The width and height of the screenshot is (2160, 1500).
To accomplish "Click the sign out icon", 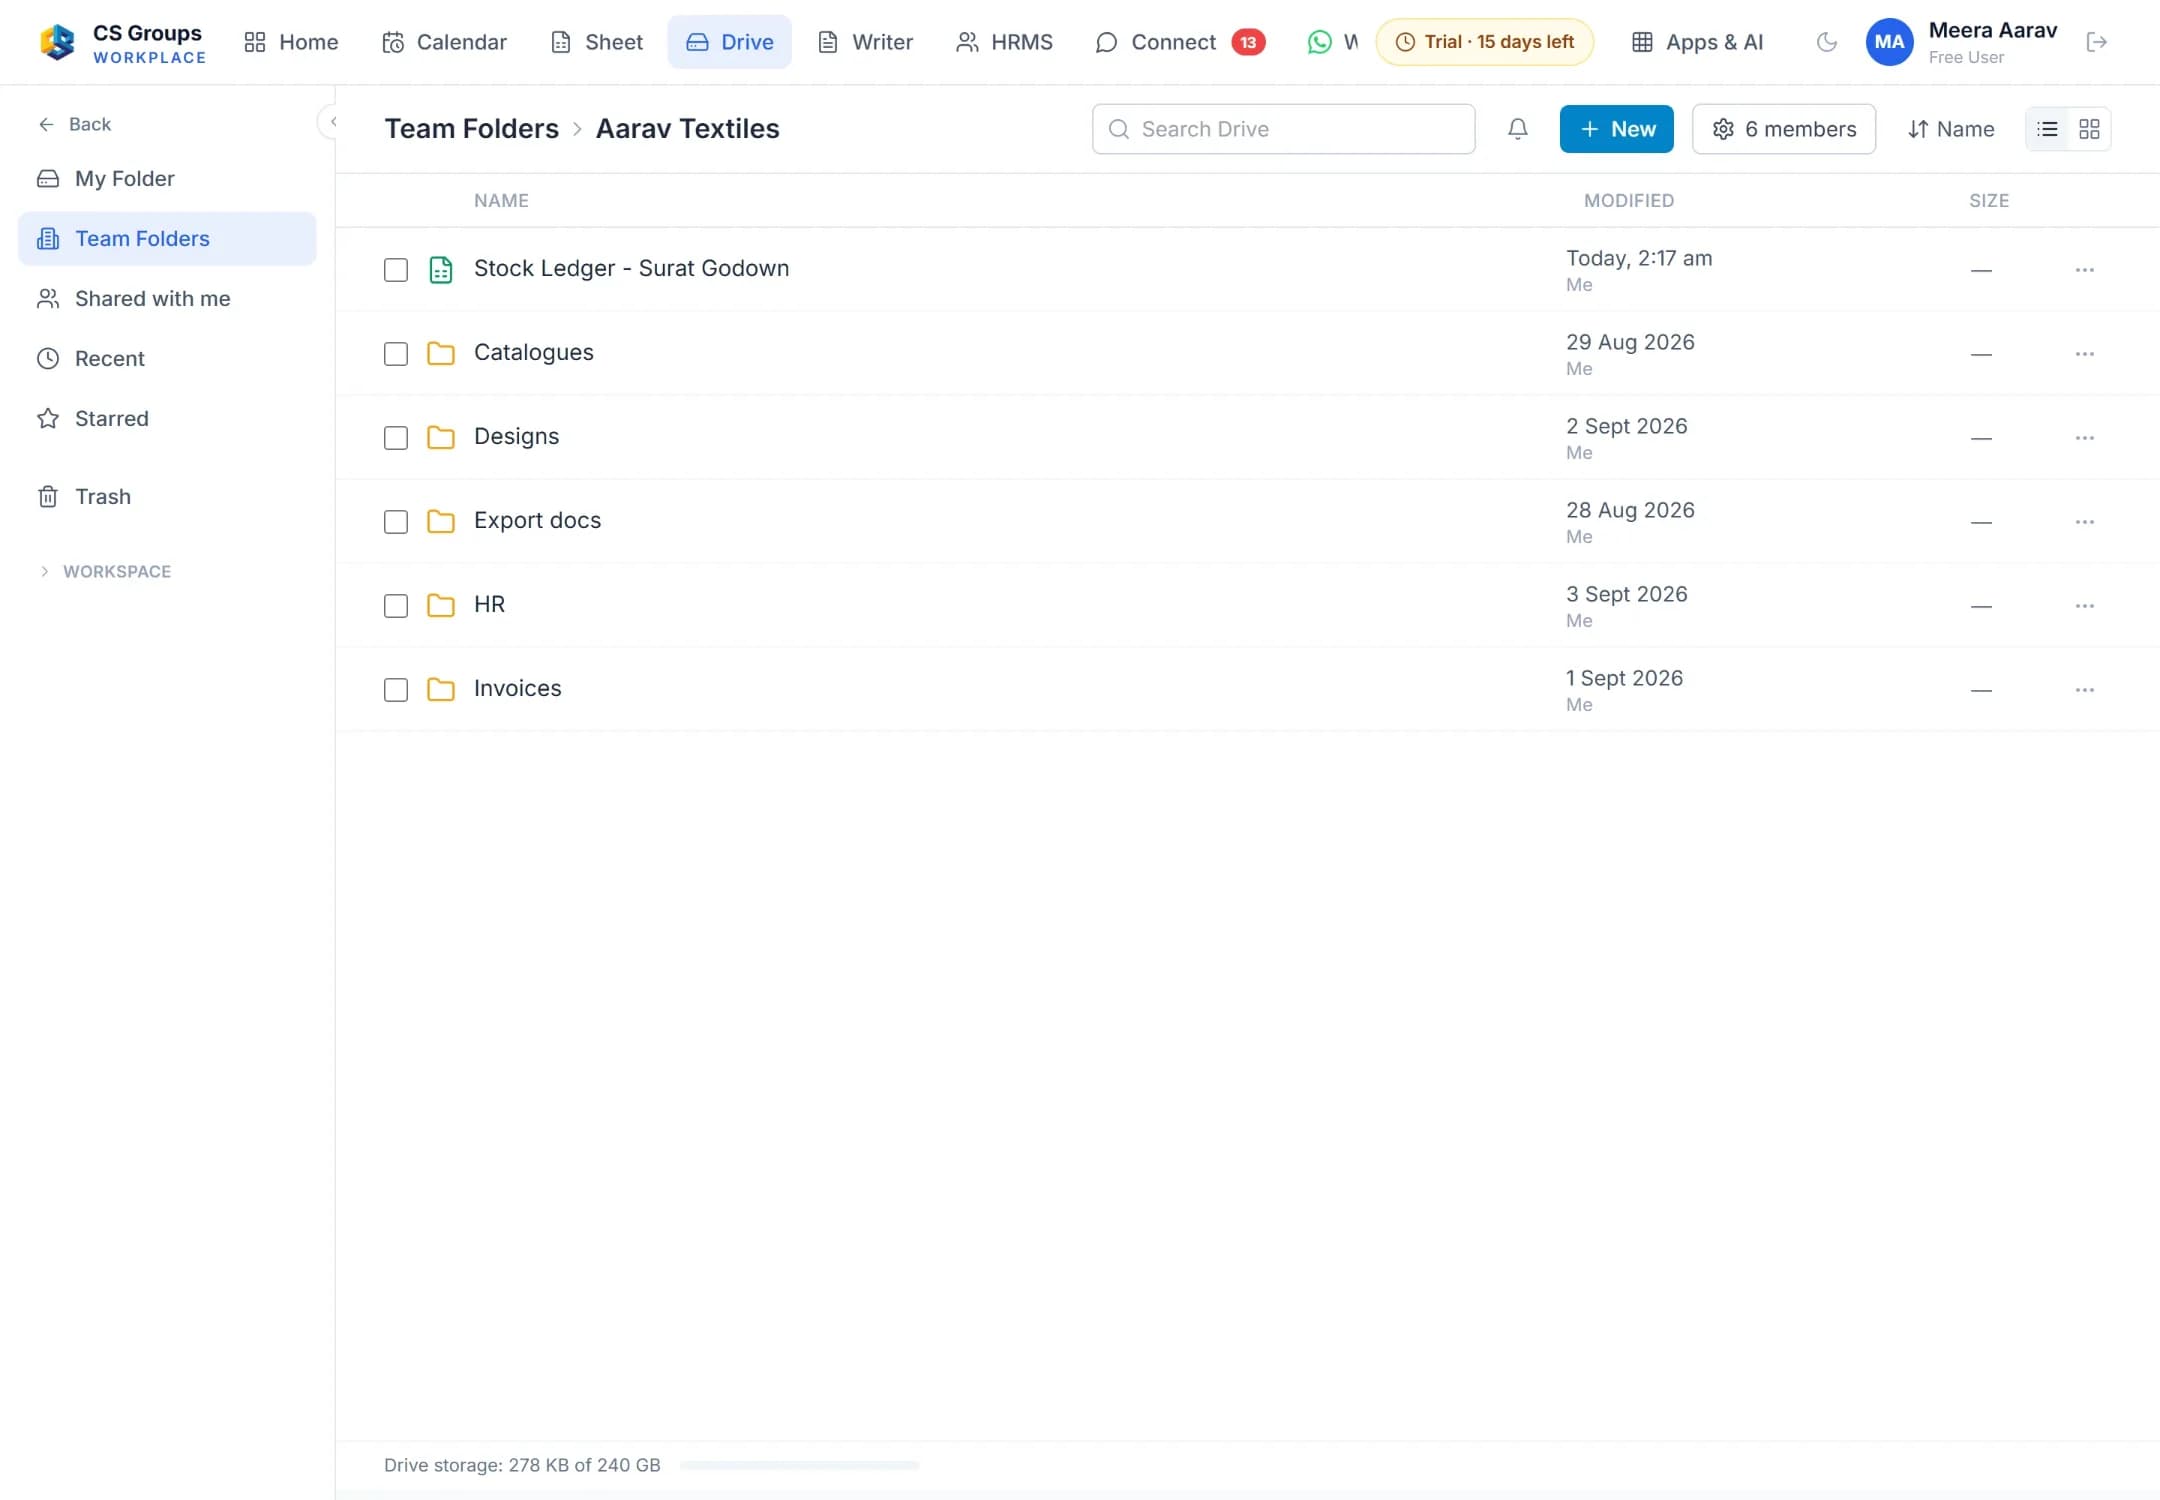I will [x=2097, y=42].
